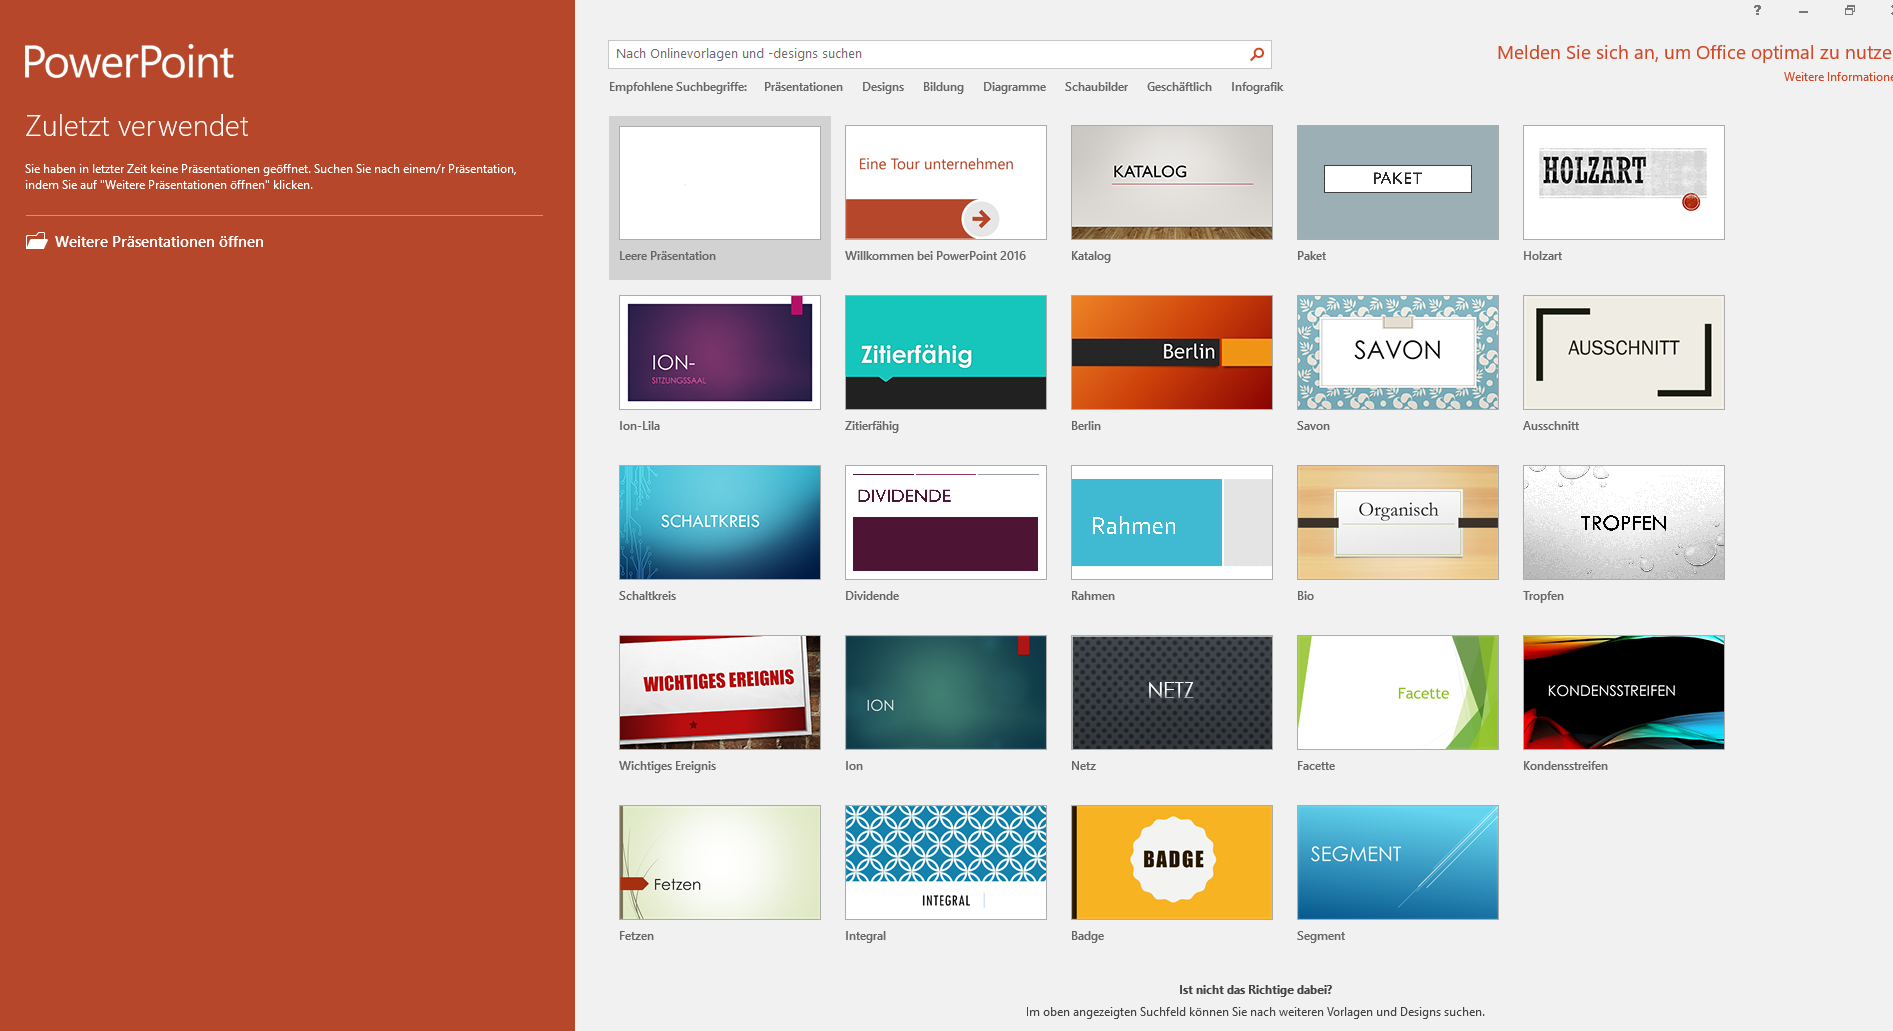
Task: Choose the "Diagramme" search category
Action: 1014,87
